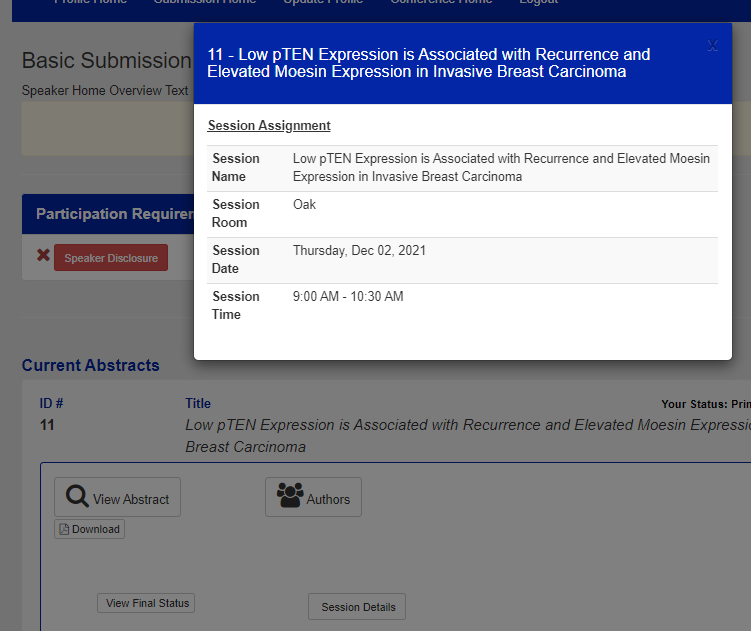Open View Final Status

(146, 603)
